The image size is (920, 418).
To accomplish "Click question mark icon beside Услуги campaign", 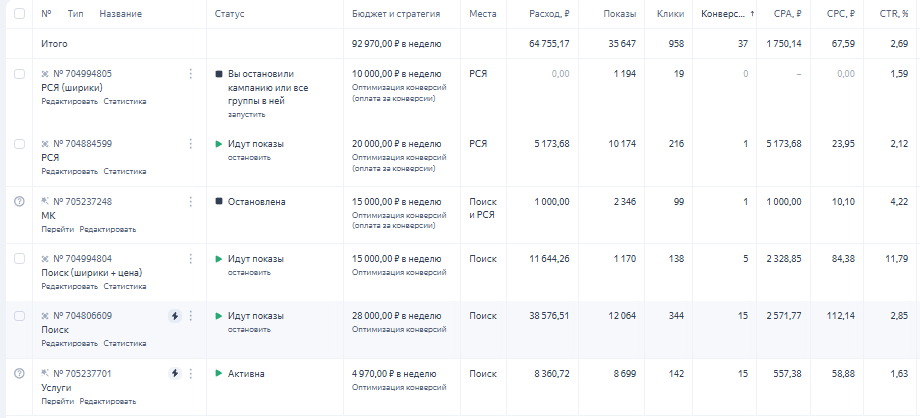I will point(19,373).
